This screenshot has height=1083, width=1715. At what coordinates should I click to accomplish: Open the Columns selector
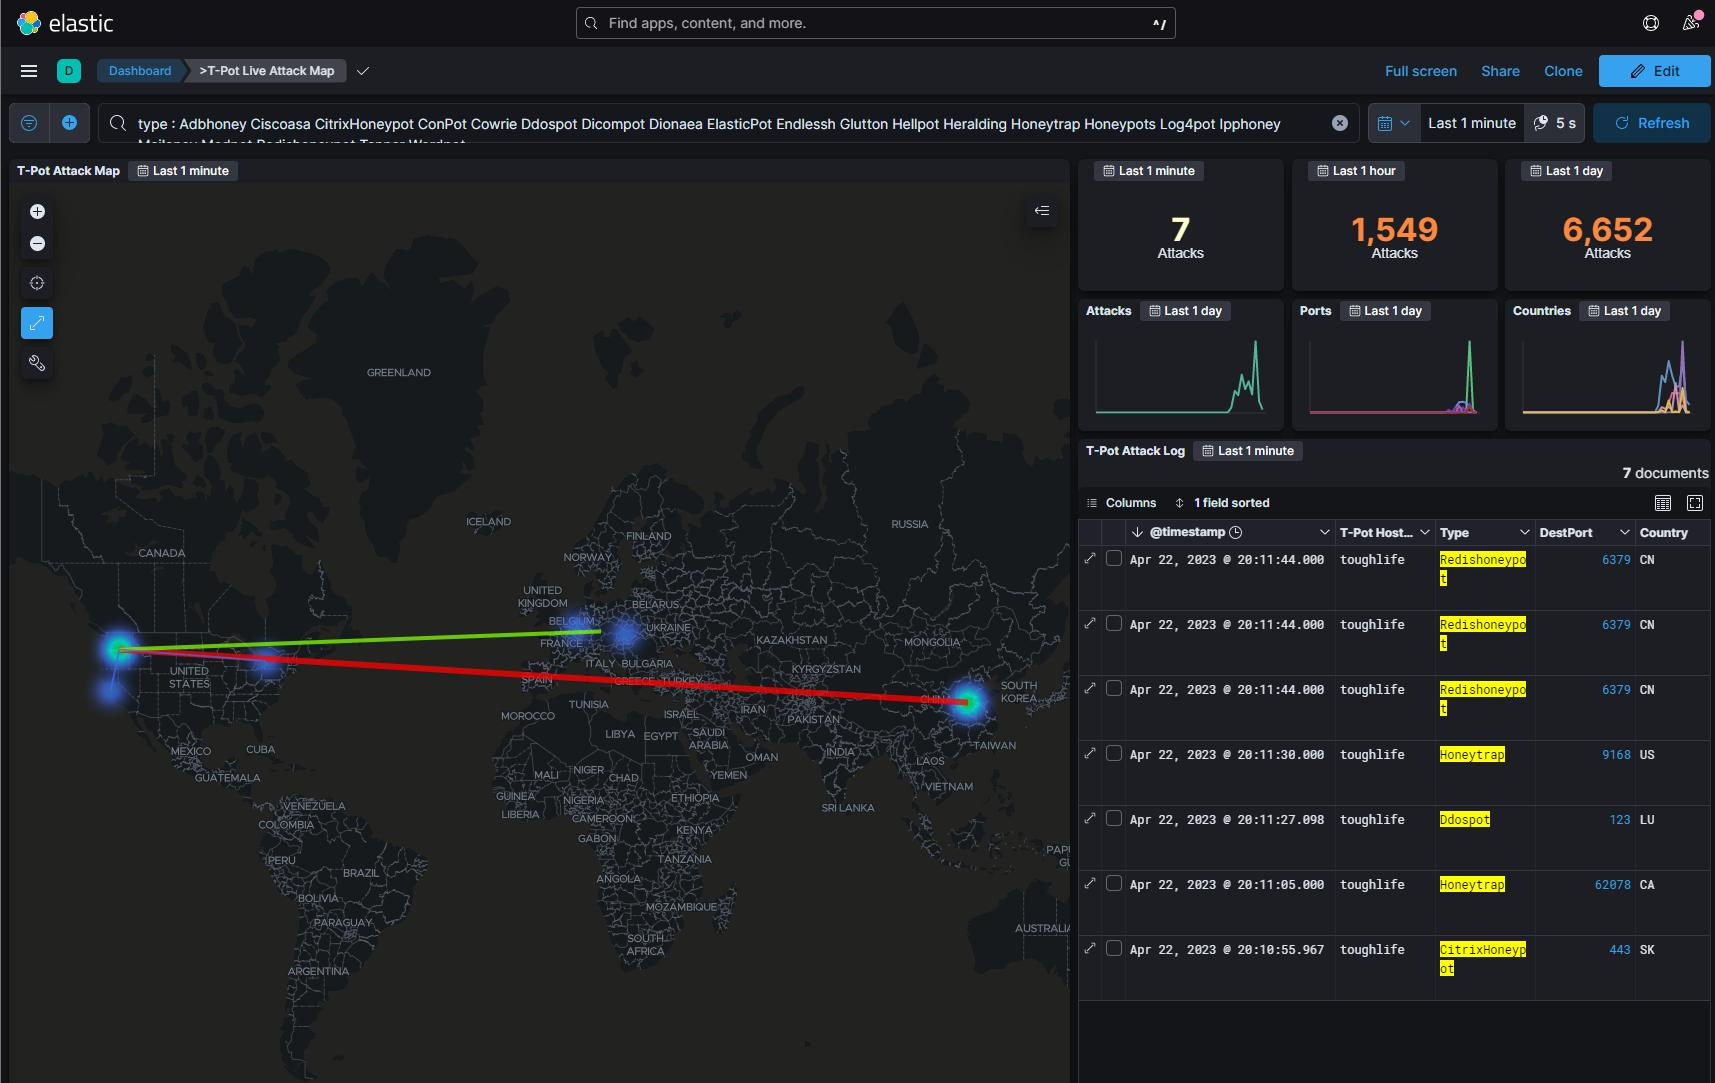pyautogui.click(x=1122, y=503)
